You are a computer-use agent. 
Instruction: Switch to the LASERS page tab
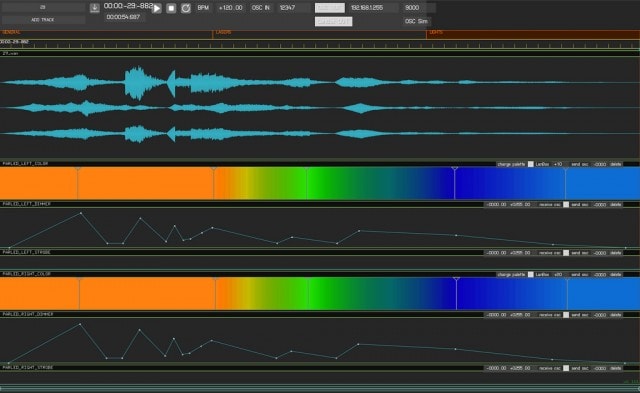(319, 35)
